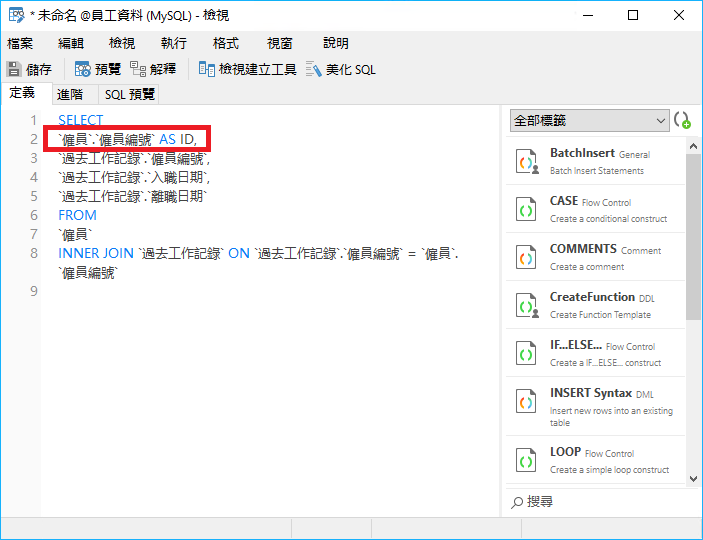Click the COMMENTS snippet icon

pos(526,257)
